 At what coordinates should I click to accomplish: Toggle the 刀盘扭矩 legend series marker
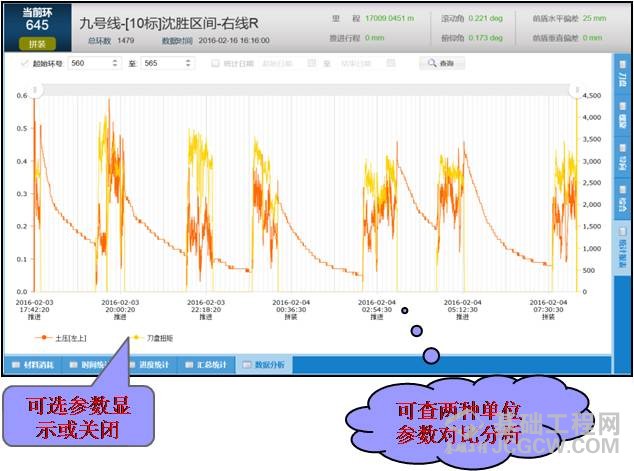click(137, 338)
